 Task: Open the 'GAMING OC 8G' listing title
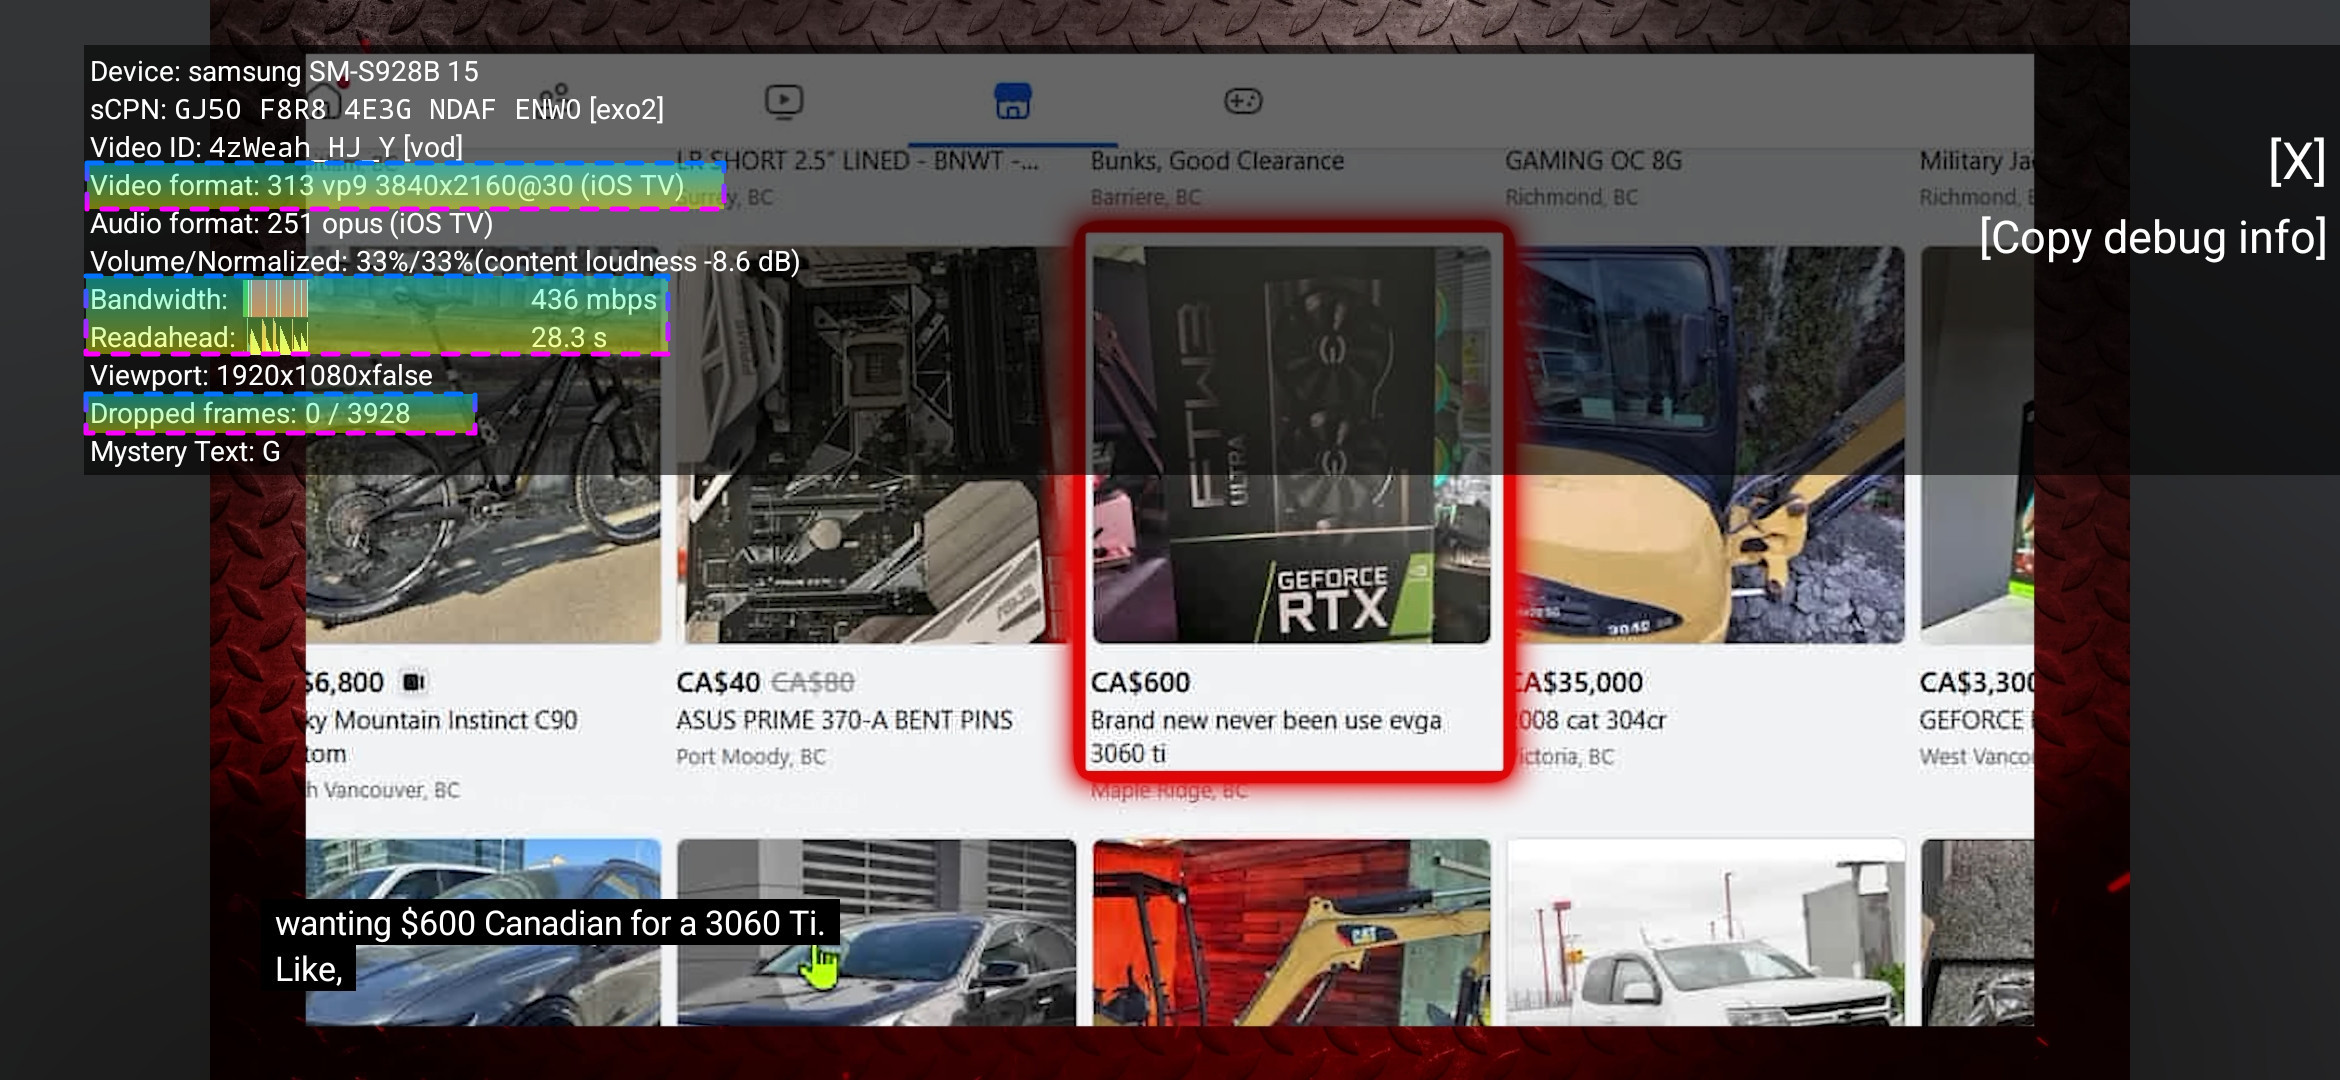[1593, 161]
